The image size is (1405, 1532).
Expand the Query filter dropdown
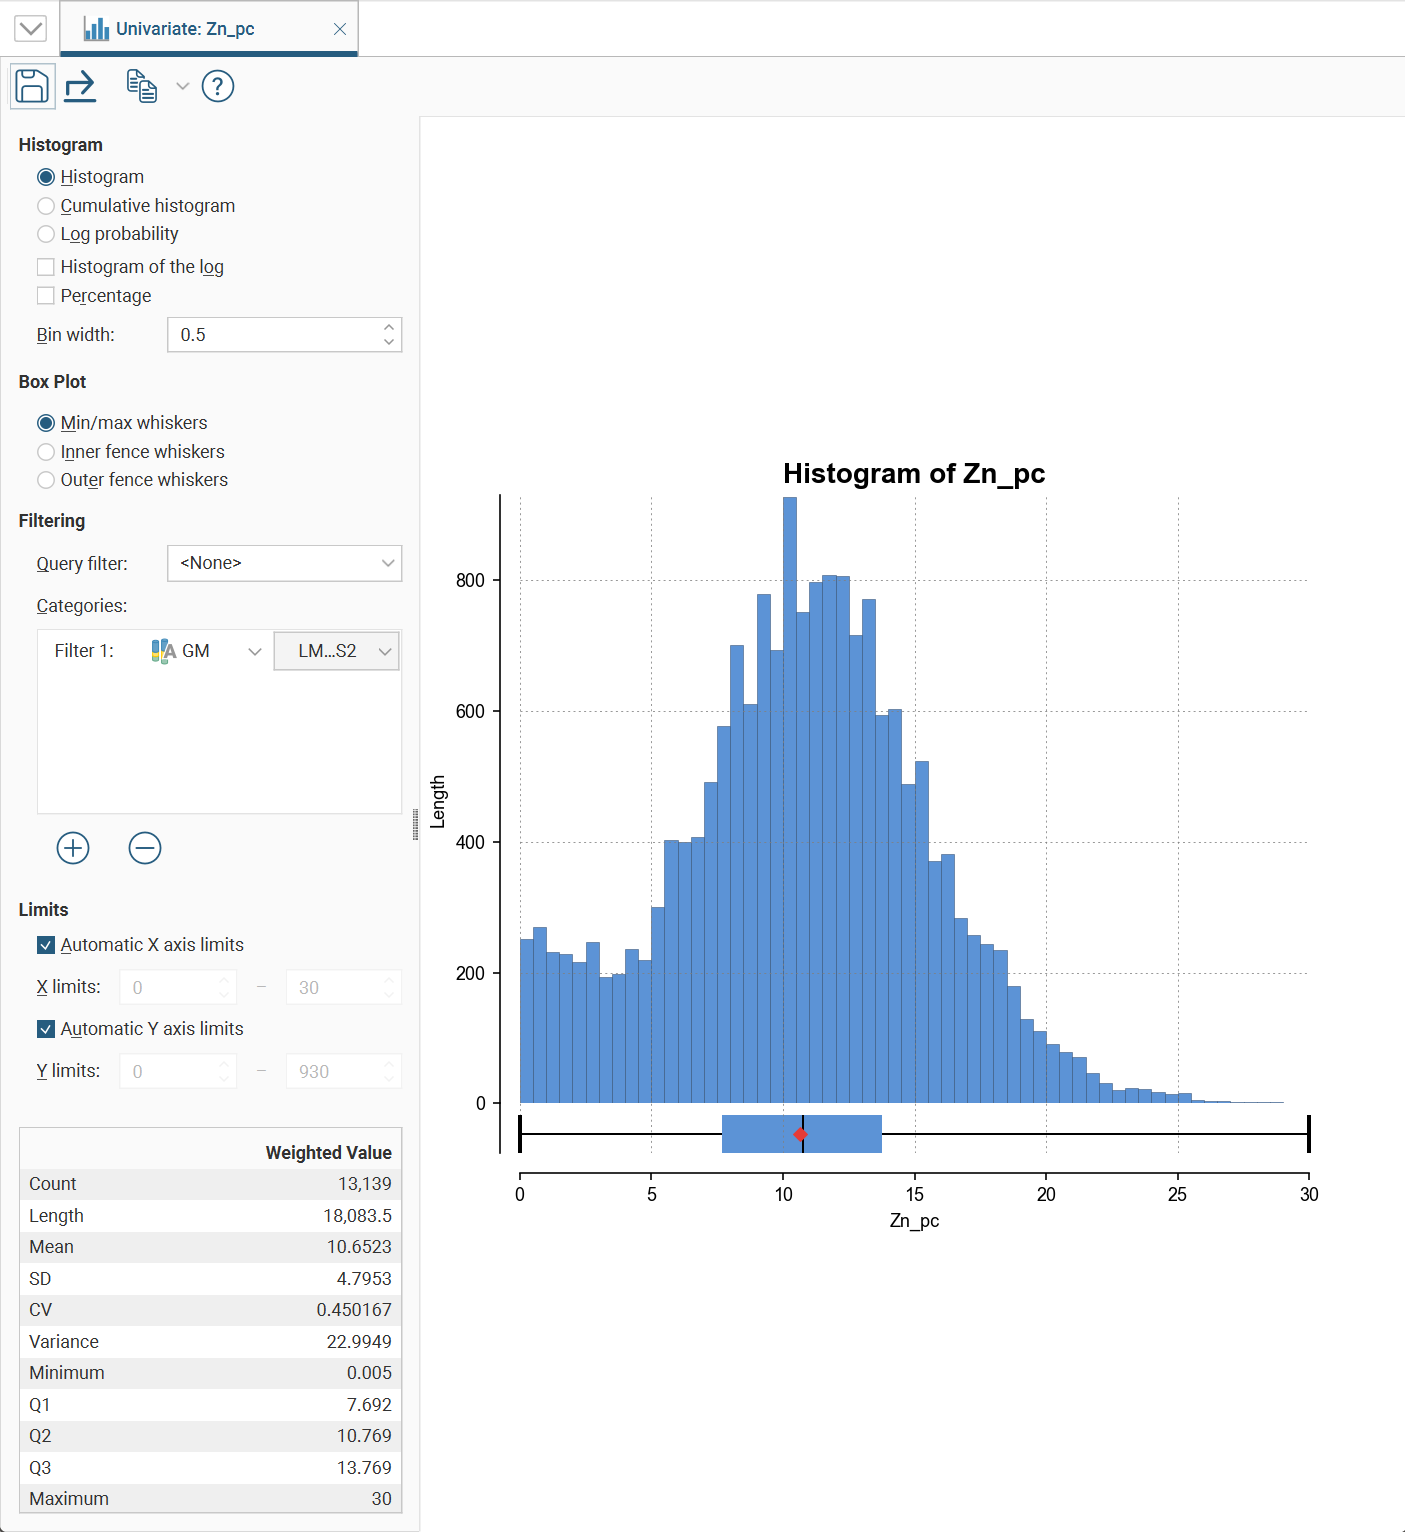tap(285, 563)
